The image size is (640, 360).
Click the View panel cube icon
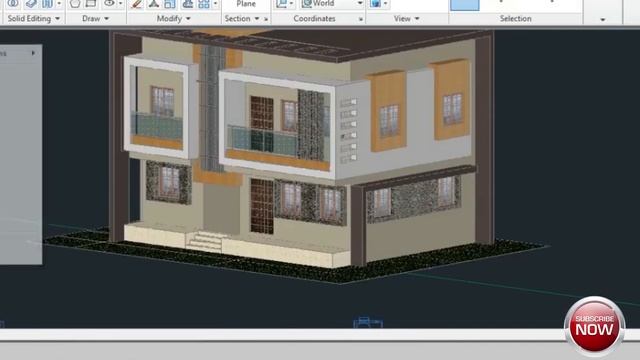[x=375, y=4]
